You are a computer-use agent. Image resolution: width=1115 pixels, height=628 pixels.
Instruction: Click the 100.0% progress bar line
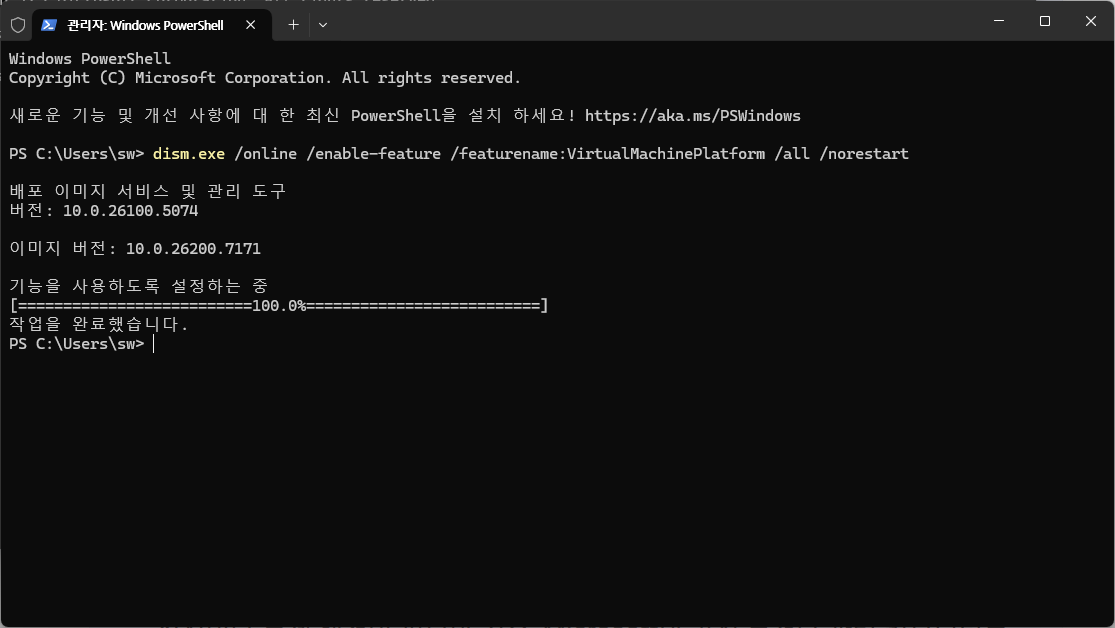(x=279, y=306)
